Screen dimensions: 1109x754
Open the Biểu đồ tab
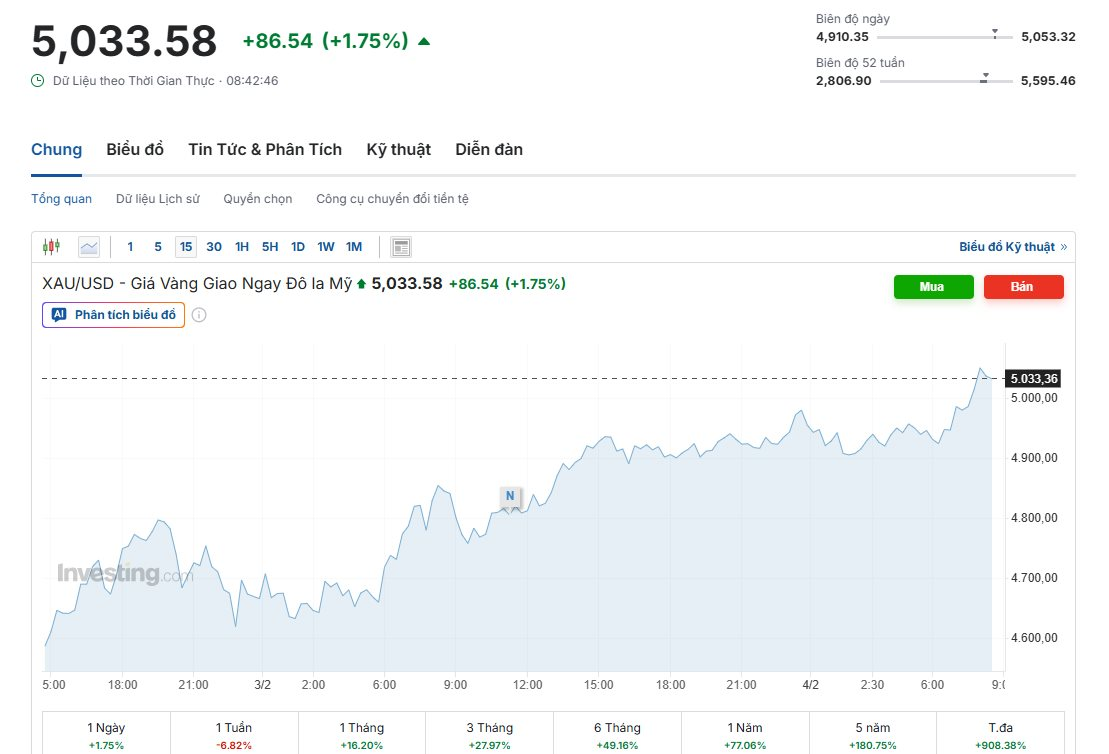(x=135, y=150)
